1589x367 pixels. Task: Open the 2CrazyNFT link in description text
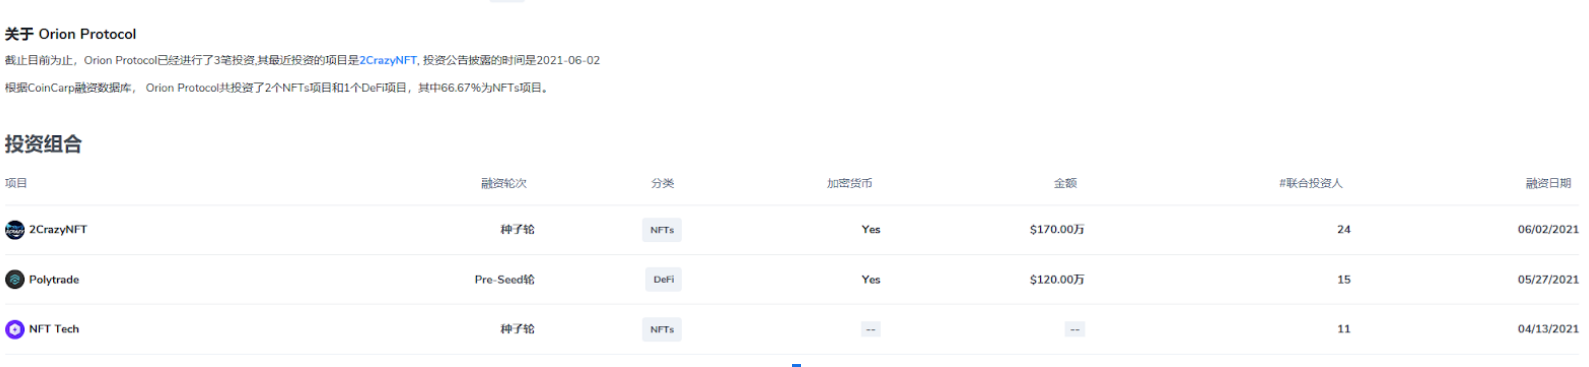[x=388, y=60]
